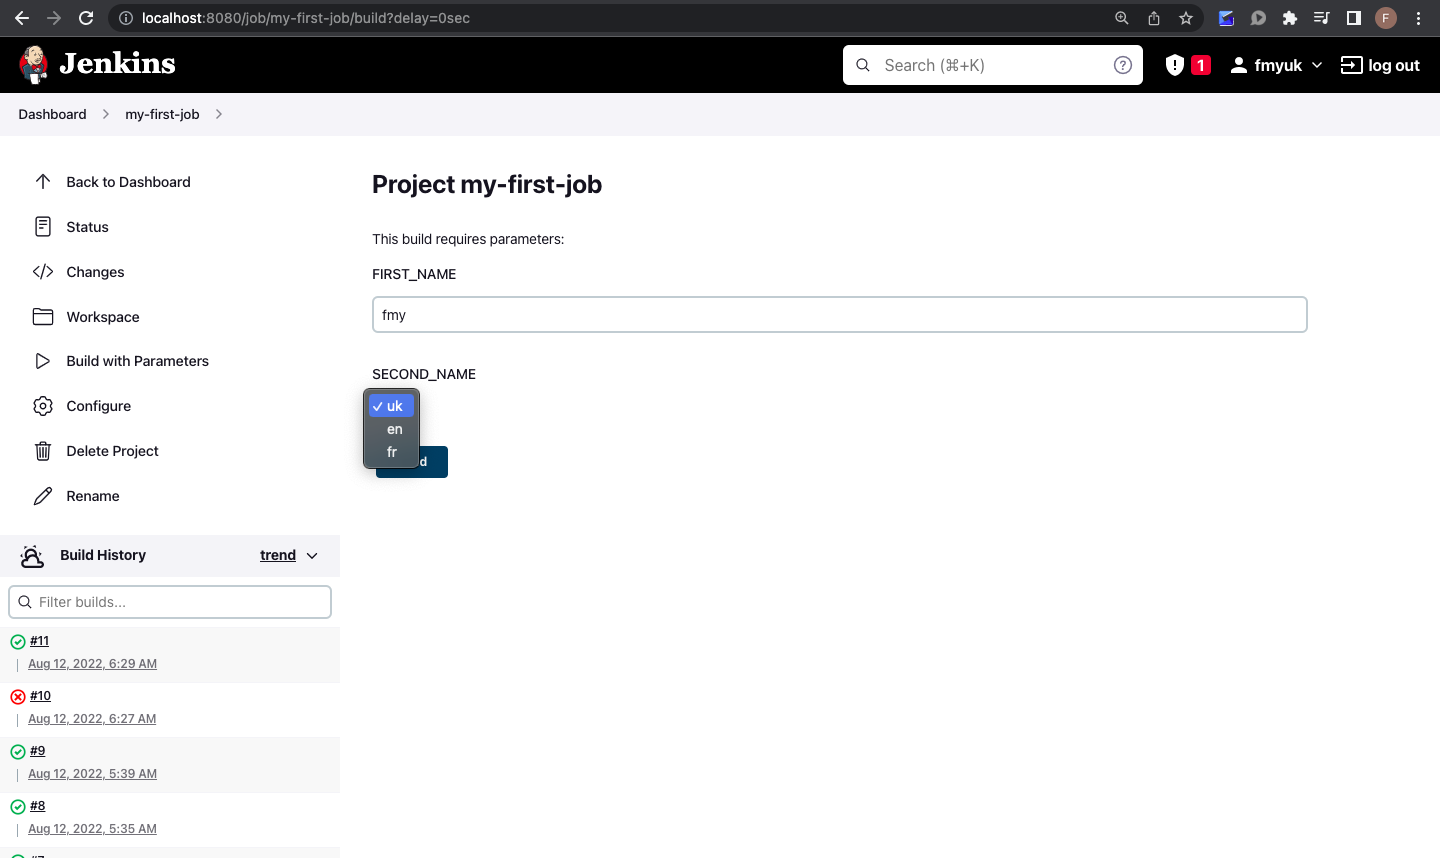Click success status icon for build #9
The image size is (1440, 858).
[x=18, y=752]
